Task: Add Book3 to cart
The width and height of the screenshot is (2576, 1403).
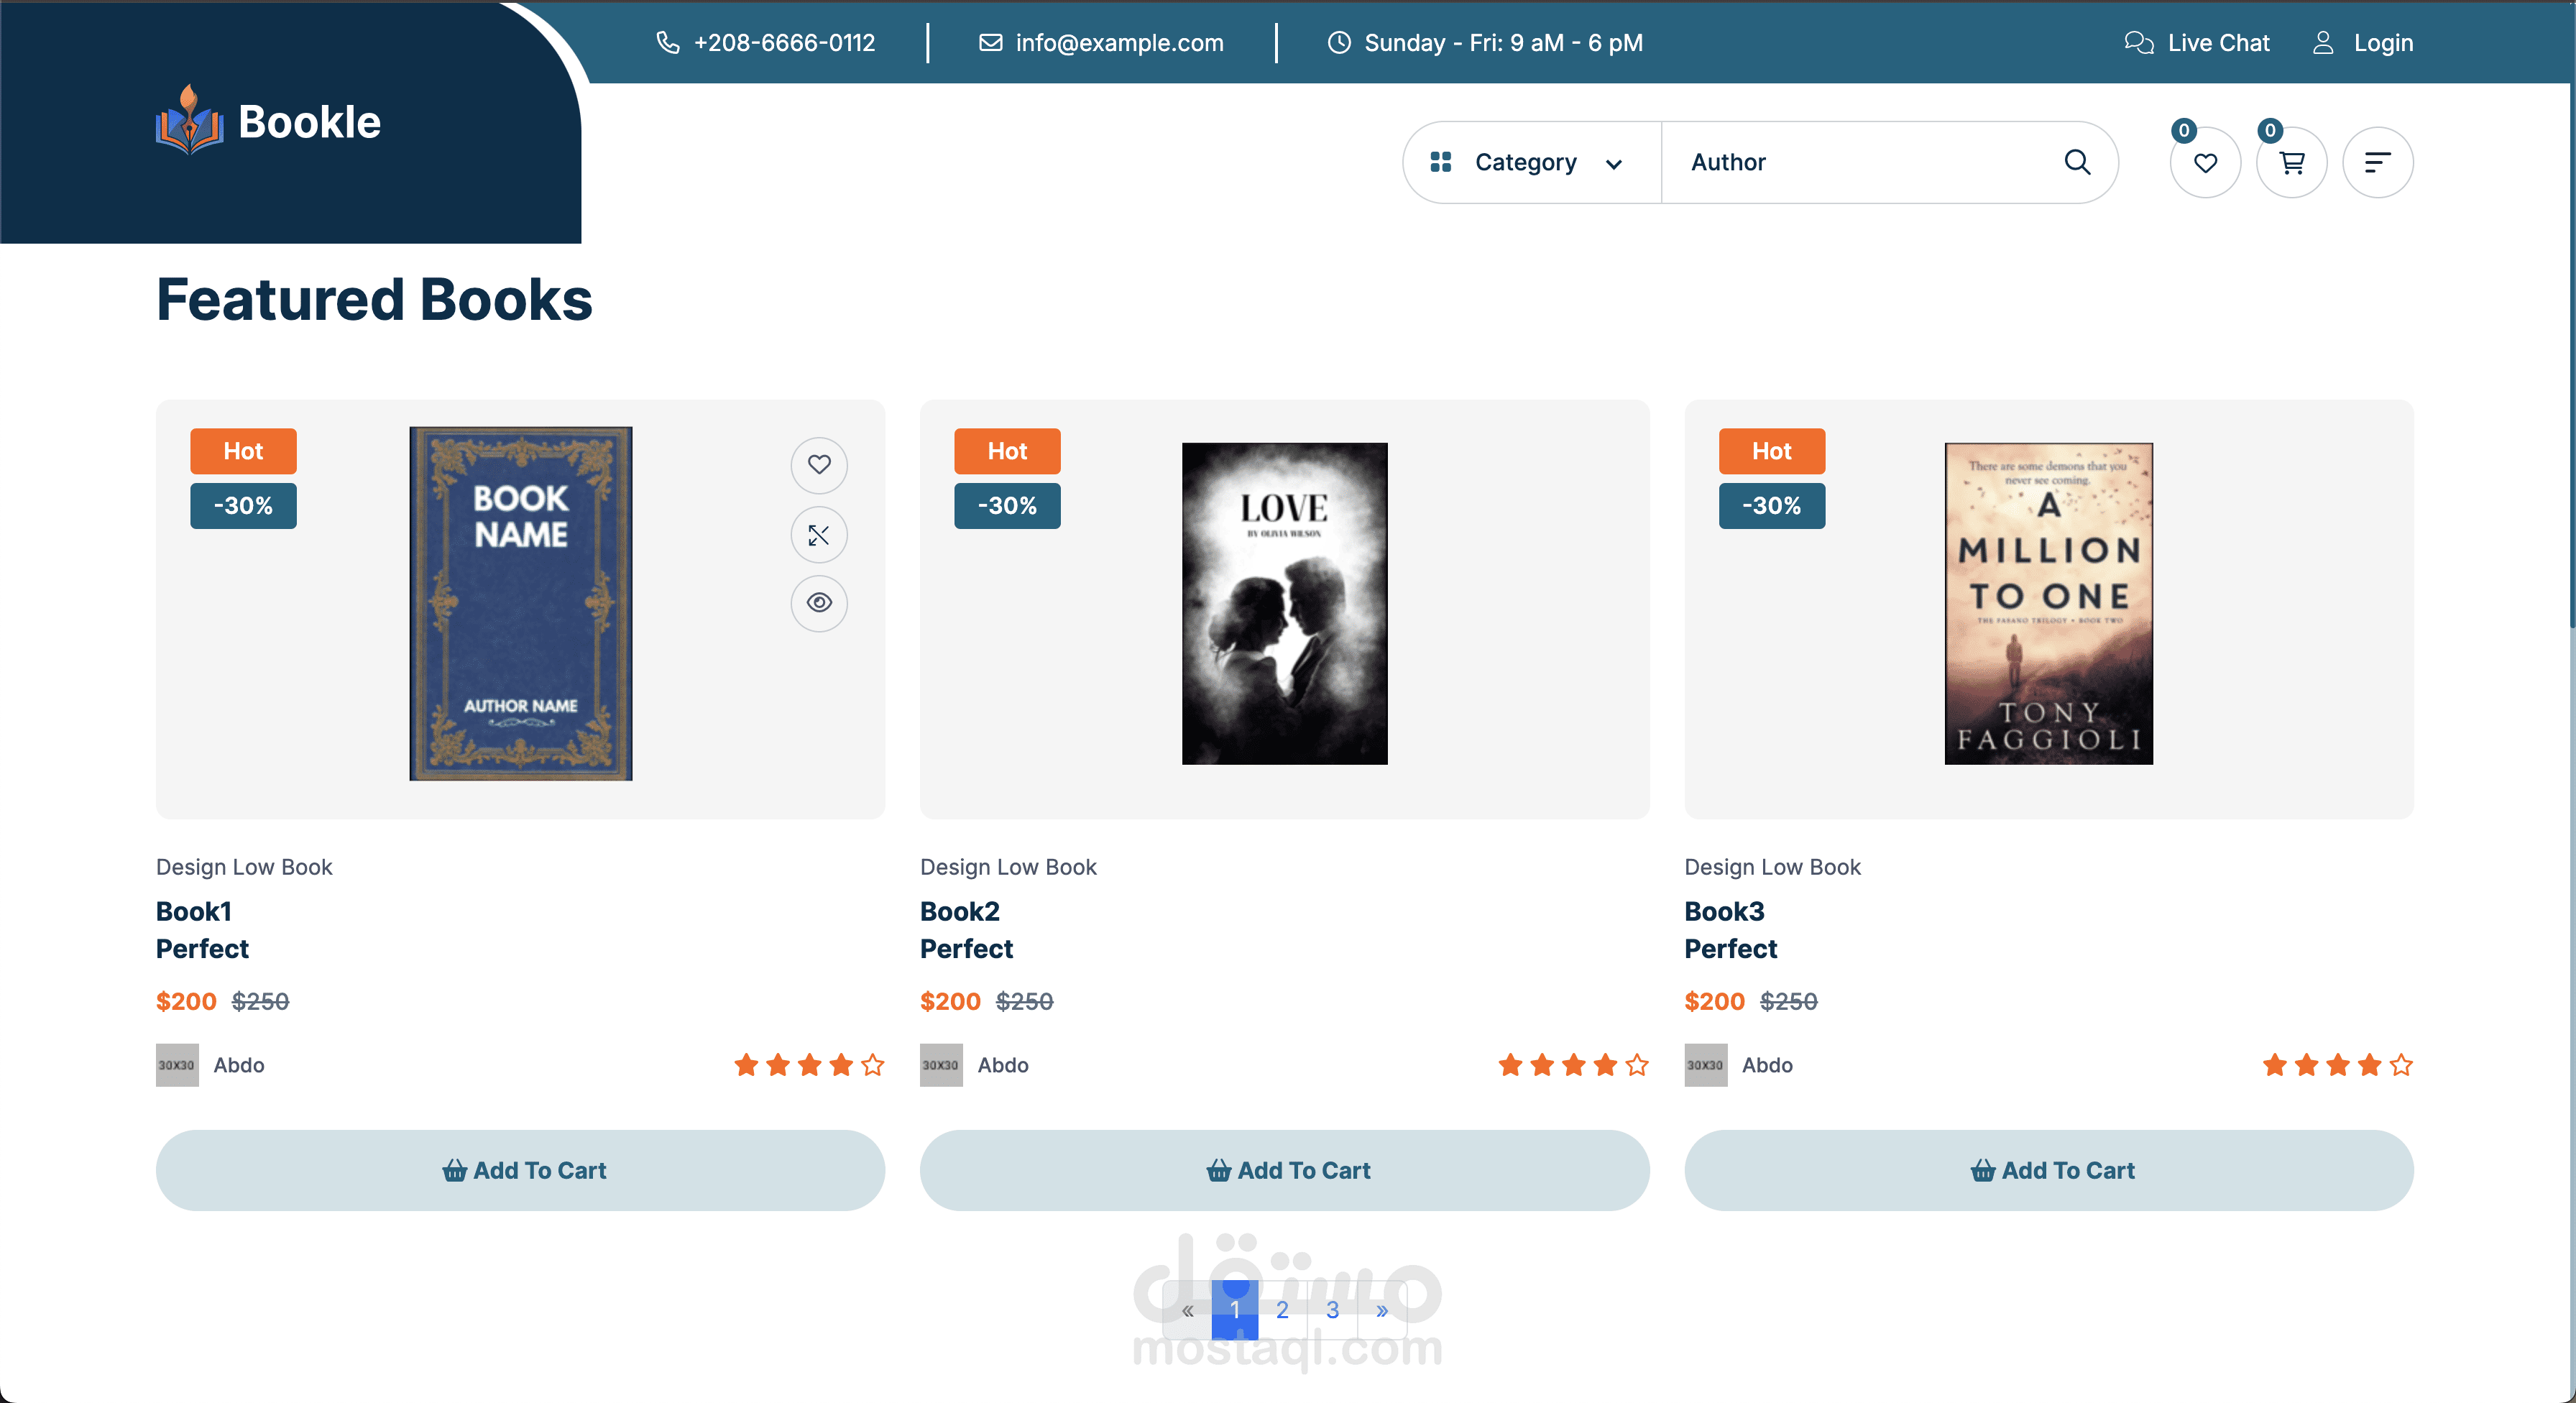Action: coord(2048,1170)
